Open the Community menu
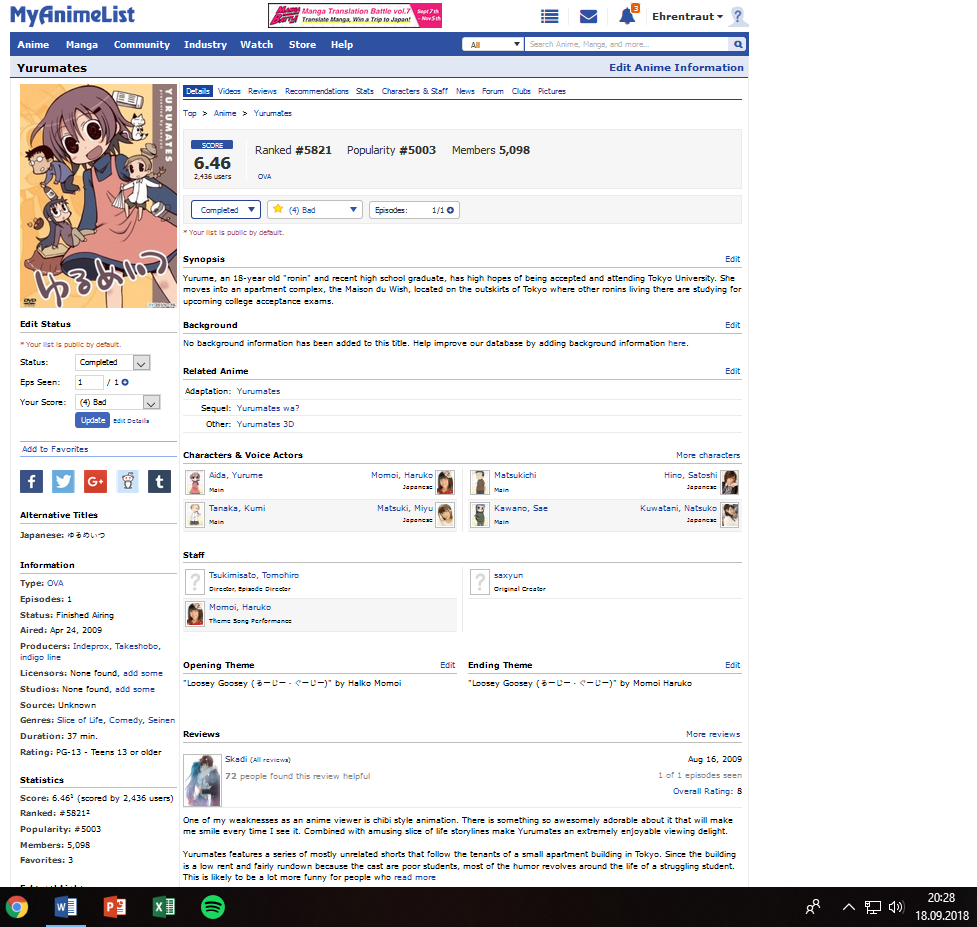This screenshot has width=977, height=927. [x=141, y=45]
